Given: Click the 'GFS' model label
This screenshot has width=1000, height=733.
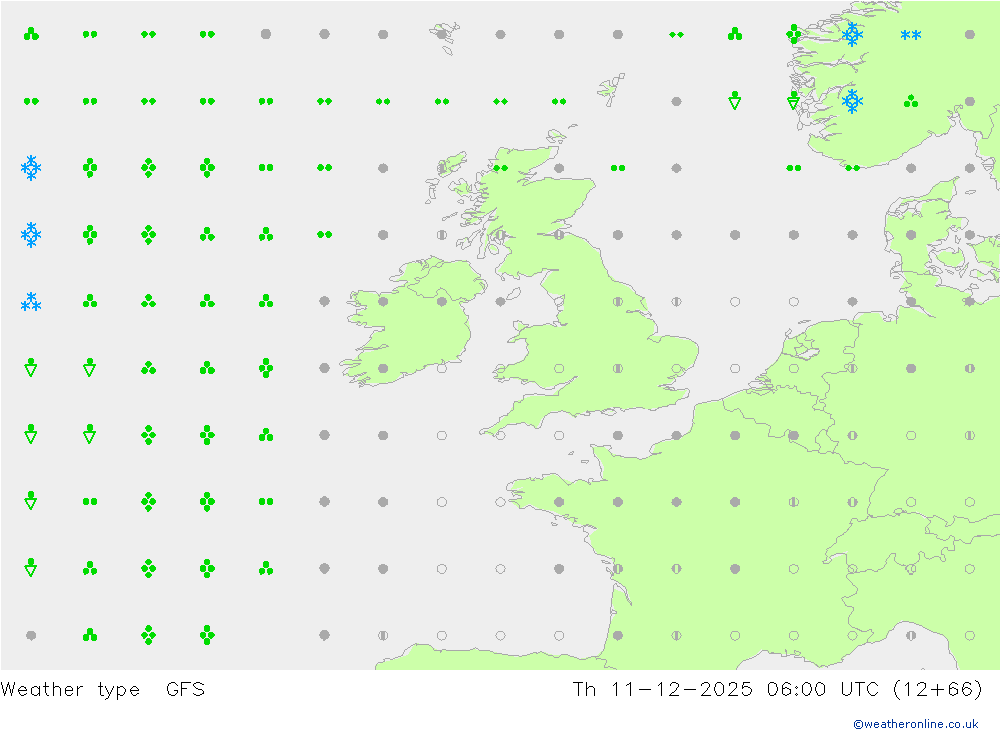Looking at the screenshot, I should coord(185,690).
